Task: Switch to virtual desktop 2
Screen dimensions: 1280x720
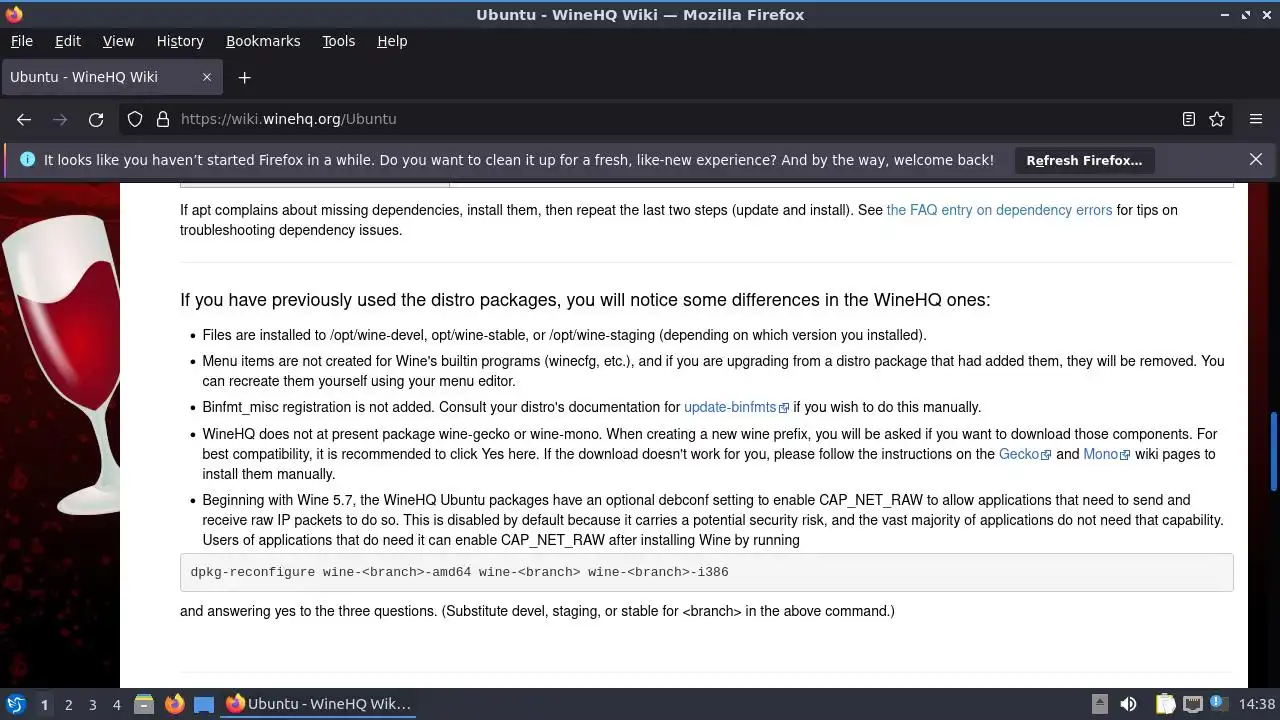Action: tap(68, 704)
